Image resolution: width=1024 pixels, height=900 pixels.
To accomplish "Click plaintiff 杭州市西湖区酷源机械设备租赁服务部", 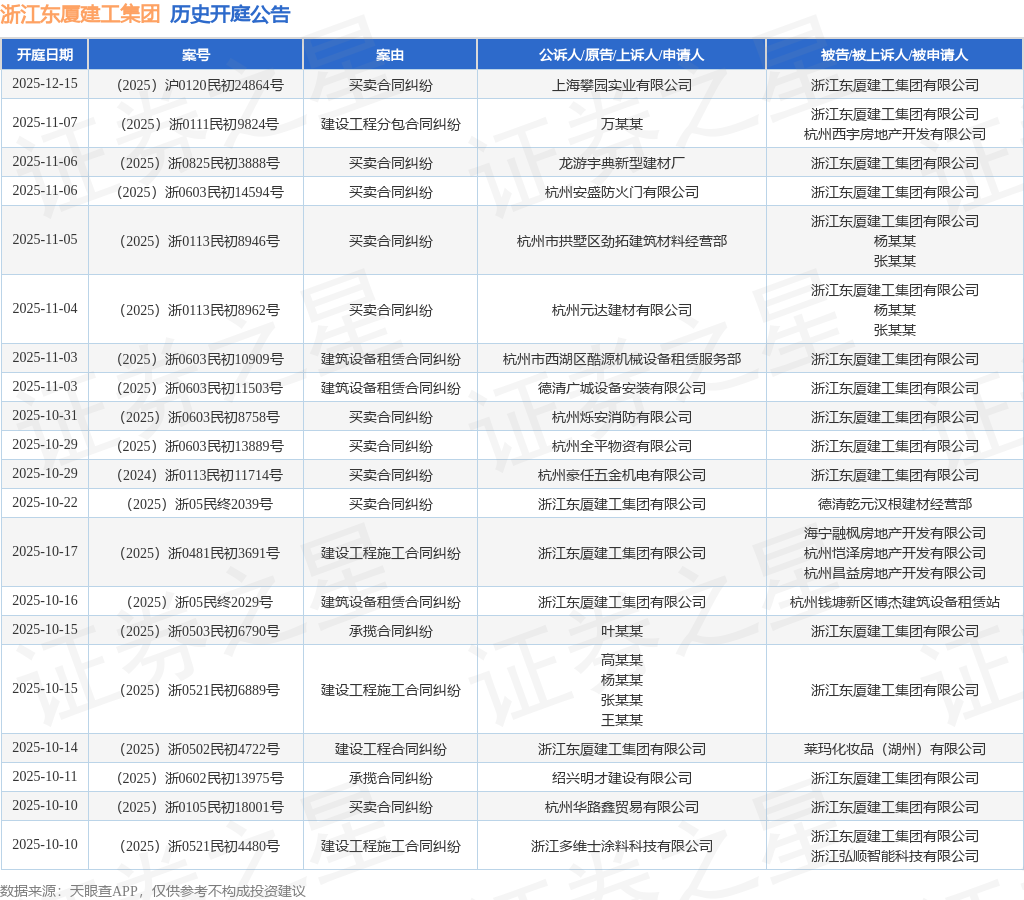I will [622, 359].
